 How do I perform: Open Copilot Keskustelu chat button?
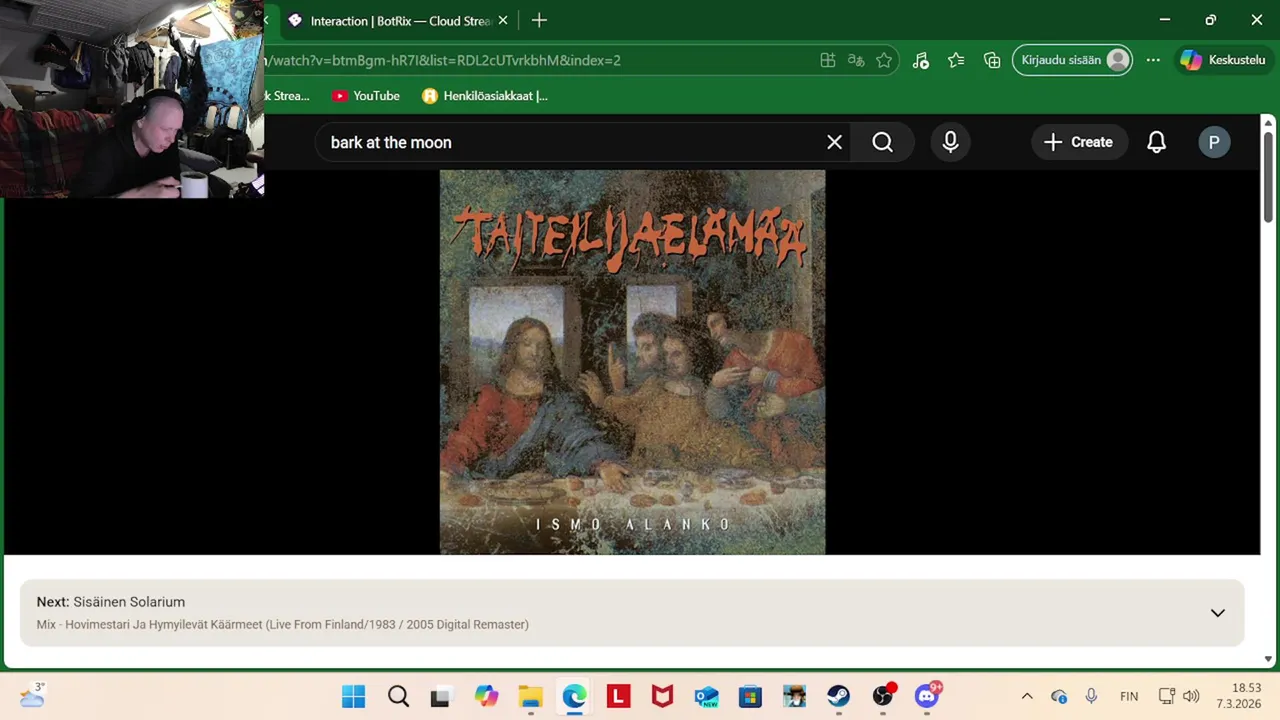tap(1223, 60)
